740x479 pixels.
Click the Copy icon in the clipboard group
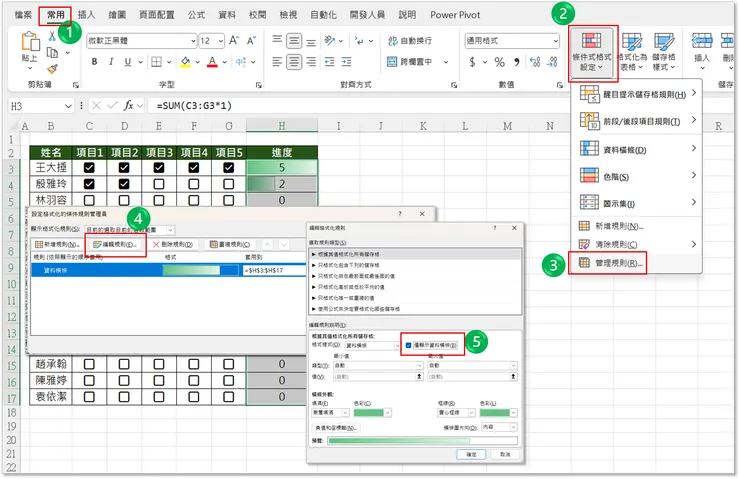(x=52, y=52)
